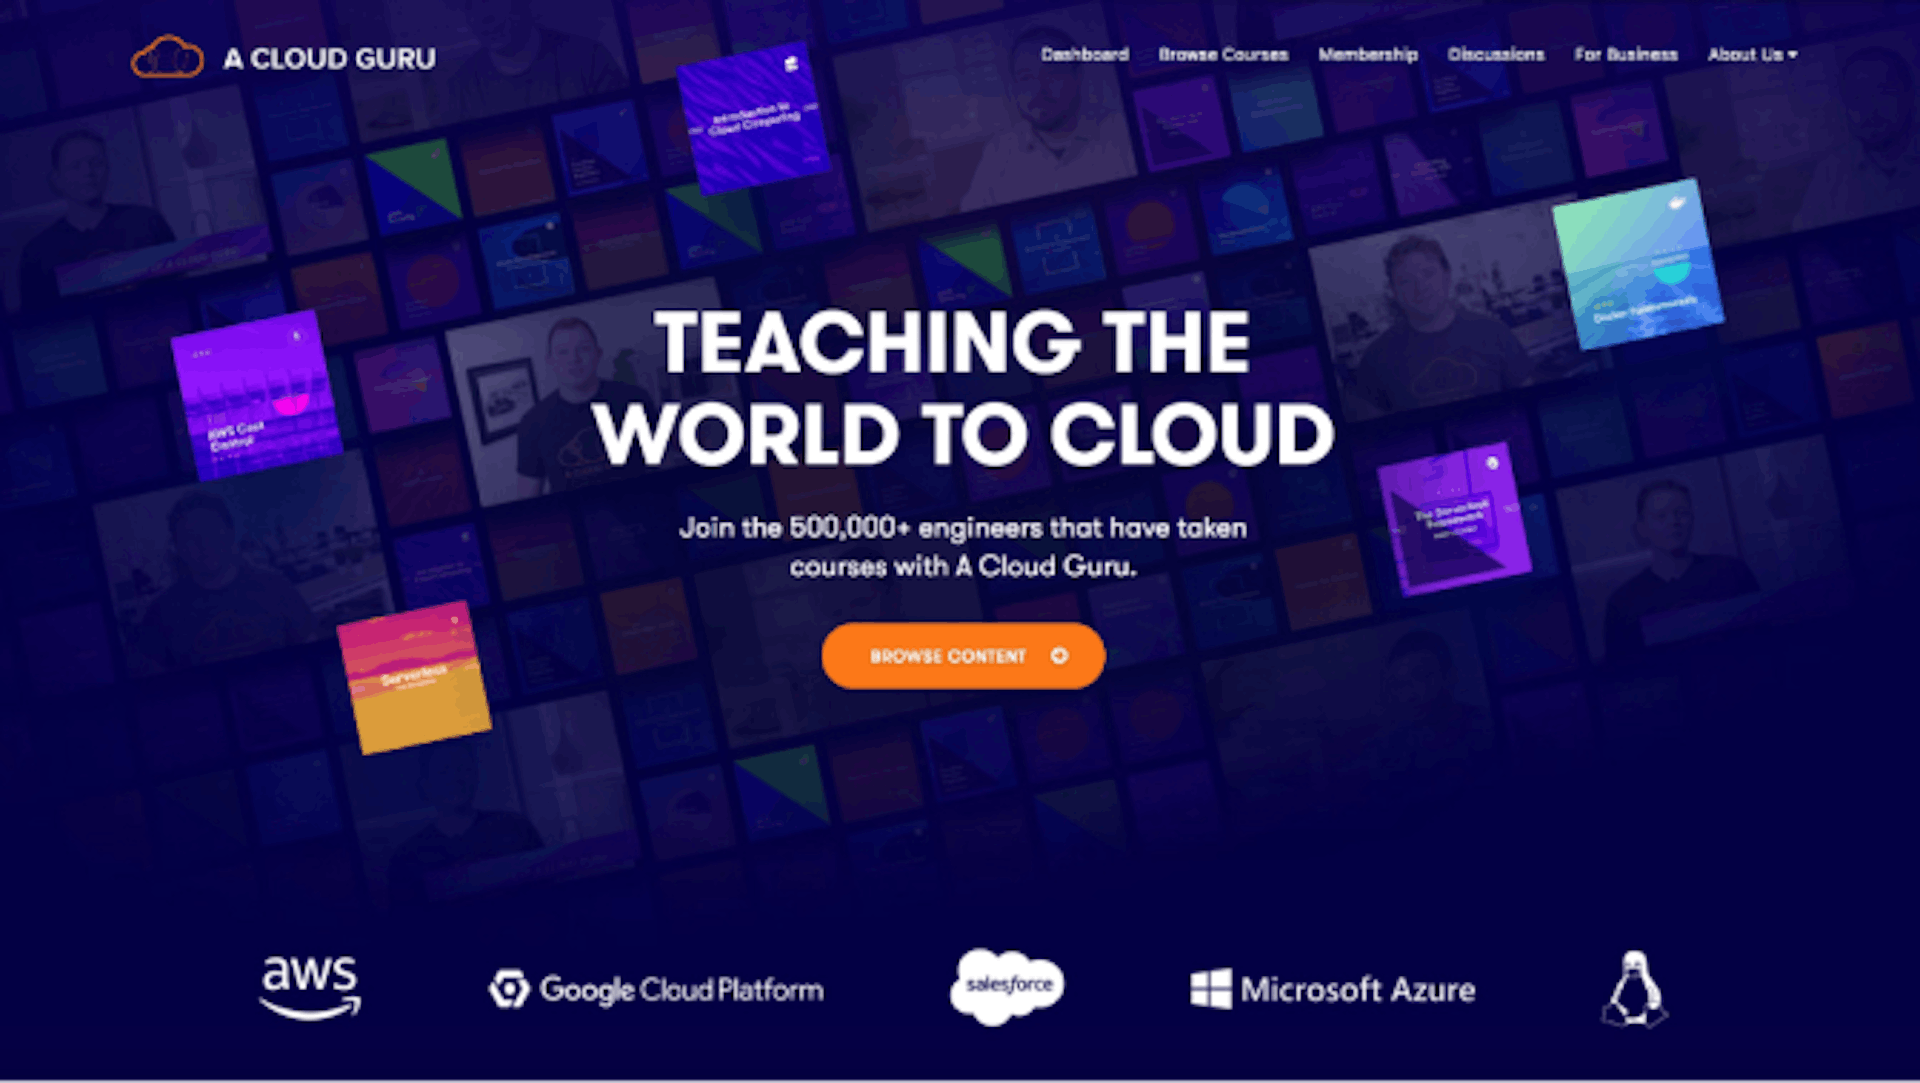Open the For Business page
1920x1083 pixels.
point(1626,54)
